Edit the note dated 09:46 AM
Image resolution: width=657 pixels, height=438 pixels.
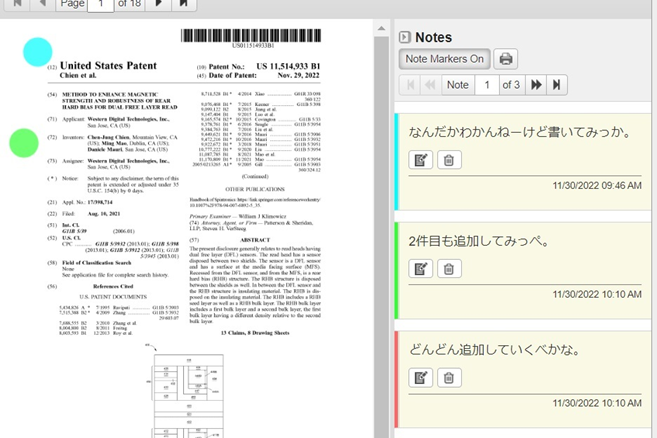(x=420, y=160)
